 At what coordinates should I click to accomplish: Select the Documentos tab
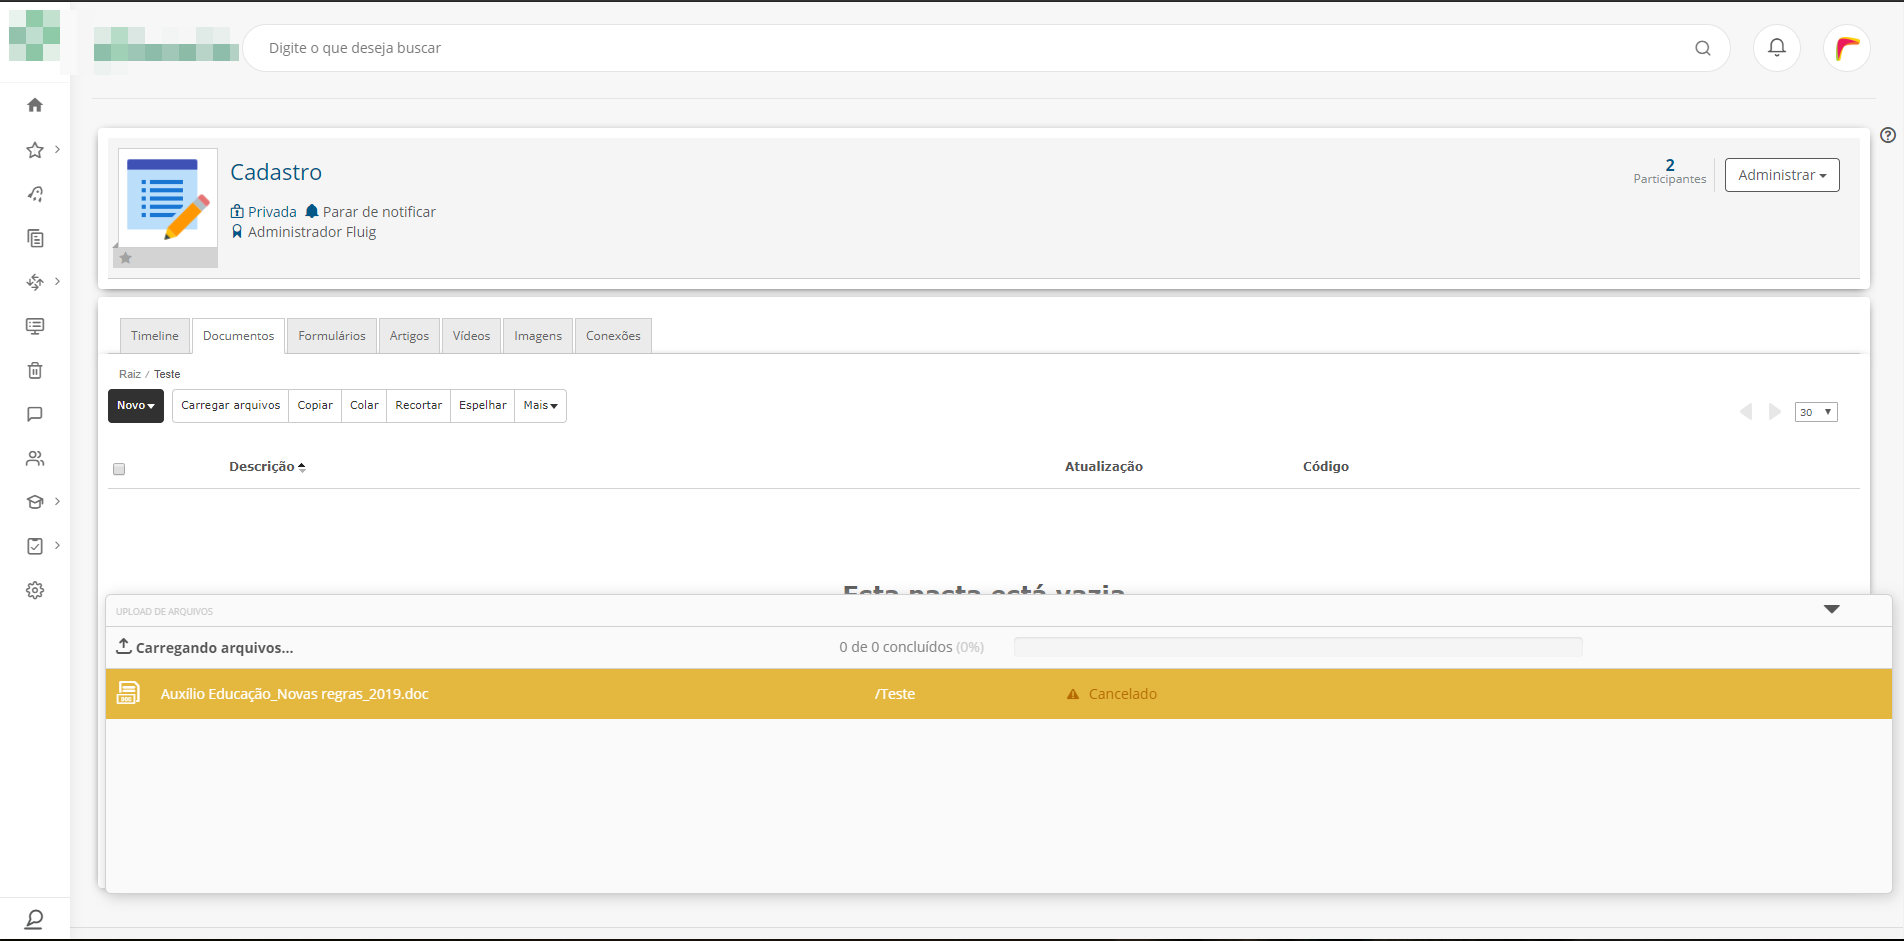[238, 336]
